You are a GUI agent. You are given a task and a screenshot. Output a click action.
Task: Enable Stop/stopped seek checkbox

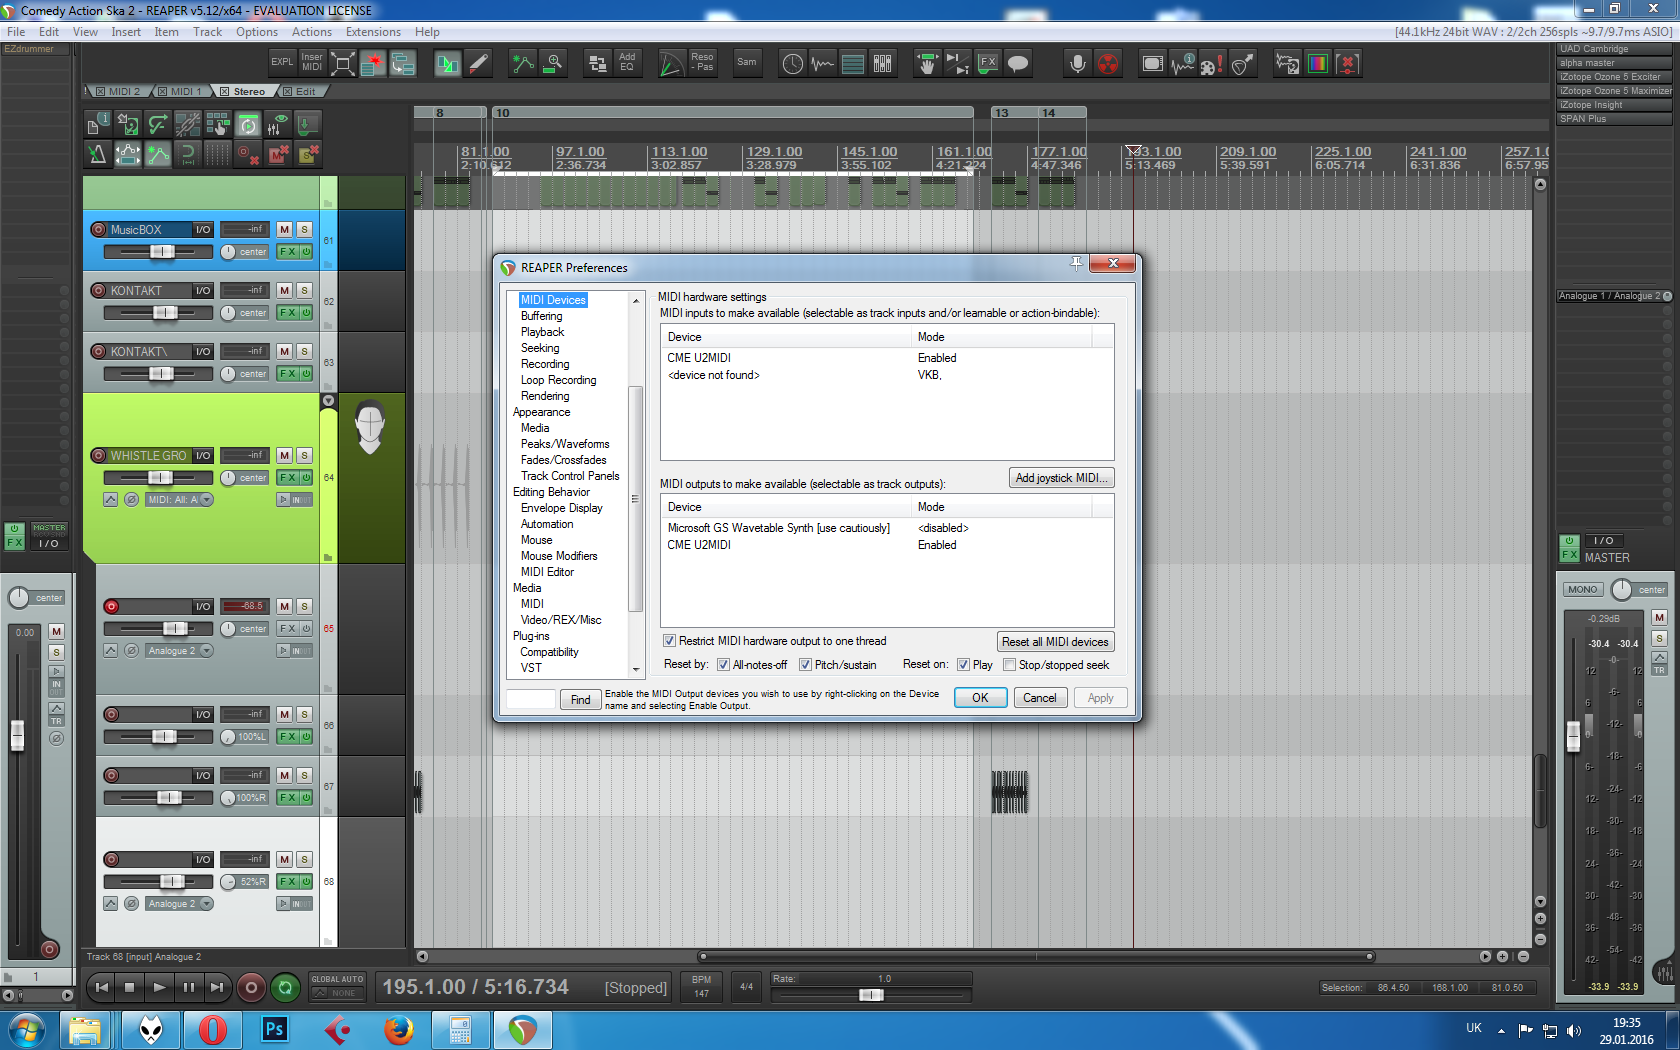coord(1009,665)
